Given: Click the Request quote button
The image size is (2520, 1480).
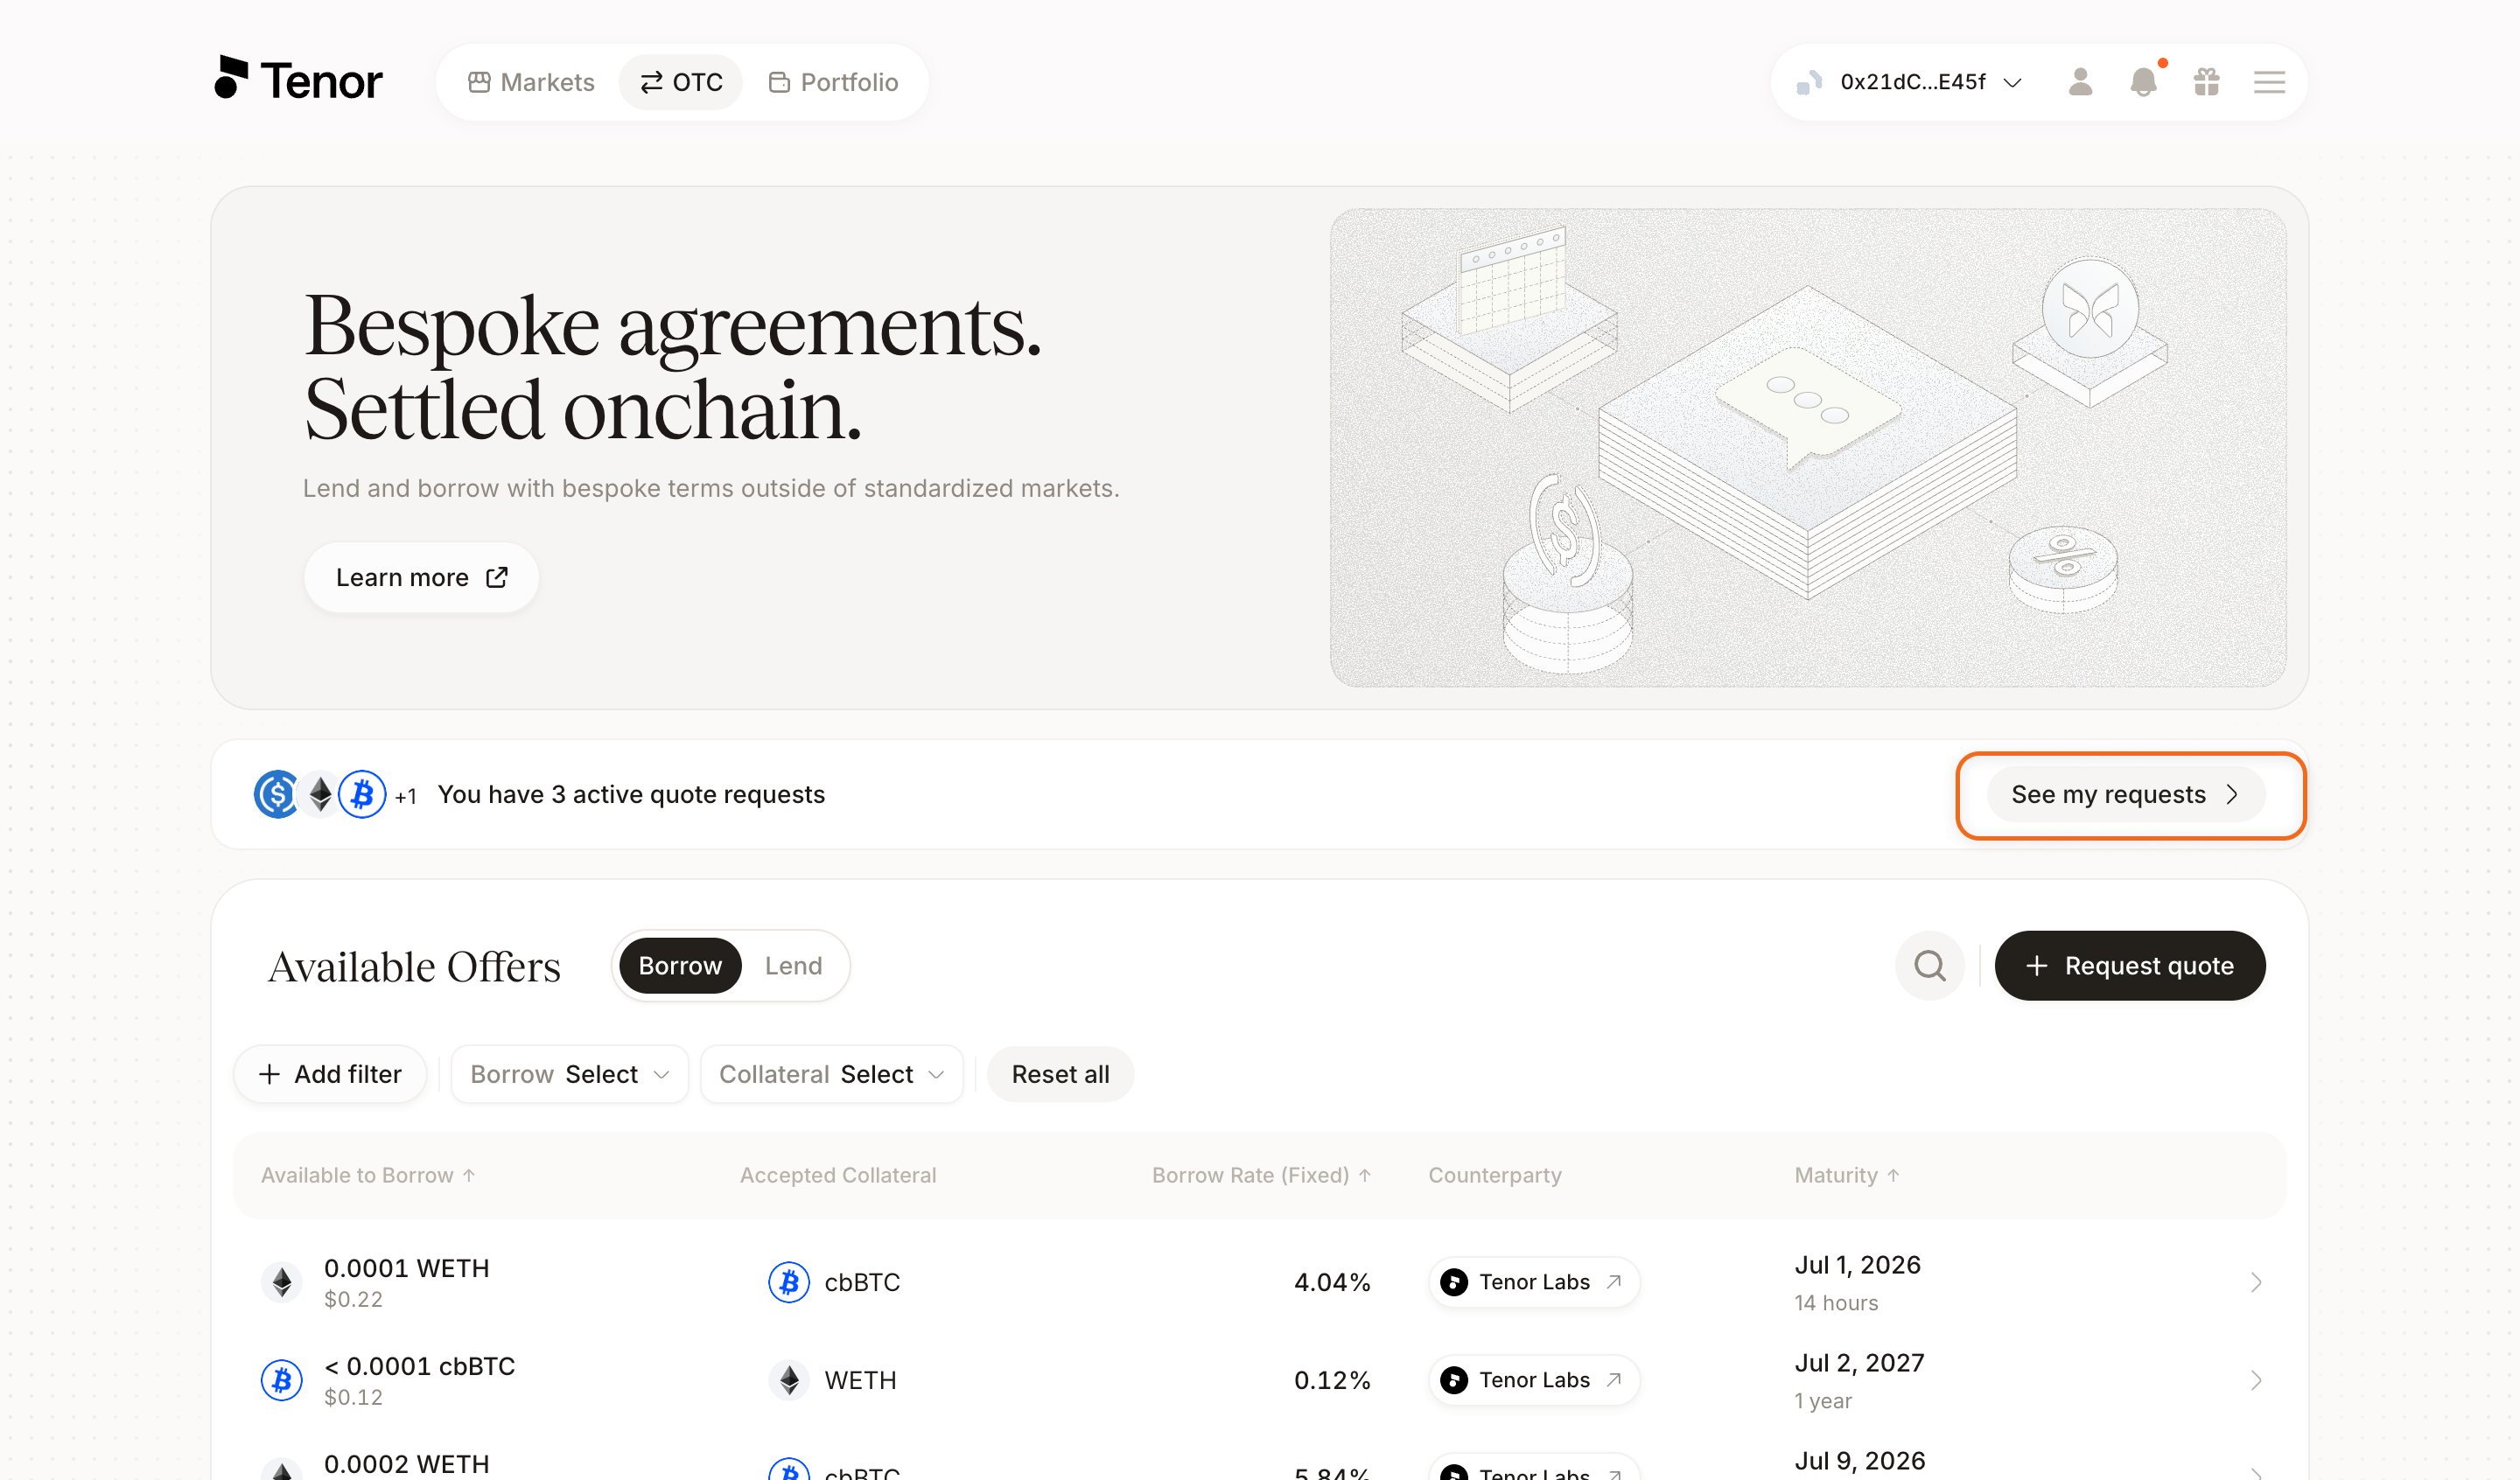Looking at the screenshot, I should tap(2130, 965).
